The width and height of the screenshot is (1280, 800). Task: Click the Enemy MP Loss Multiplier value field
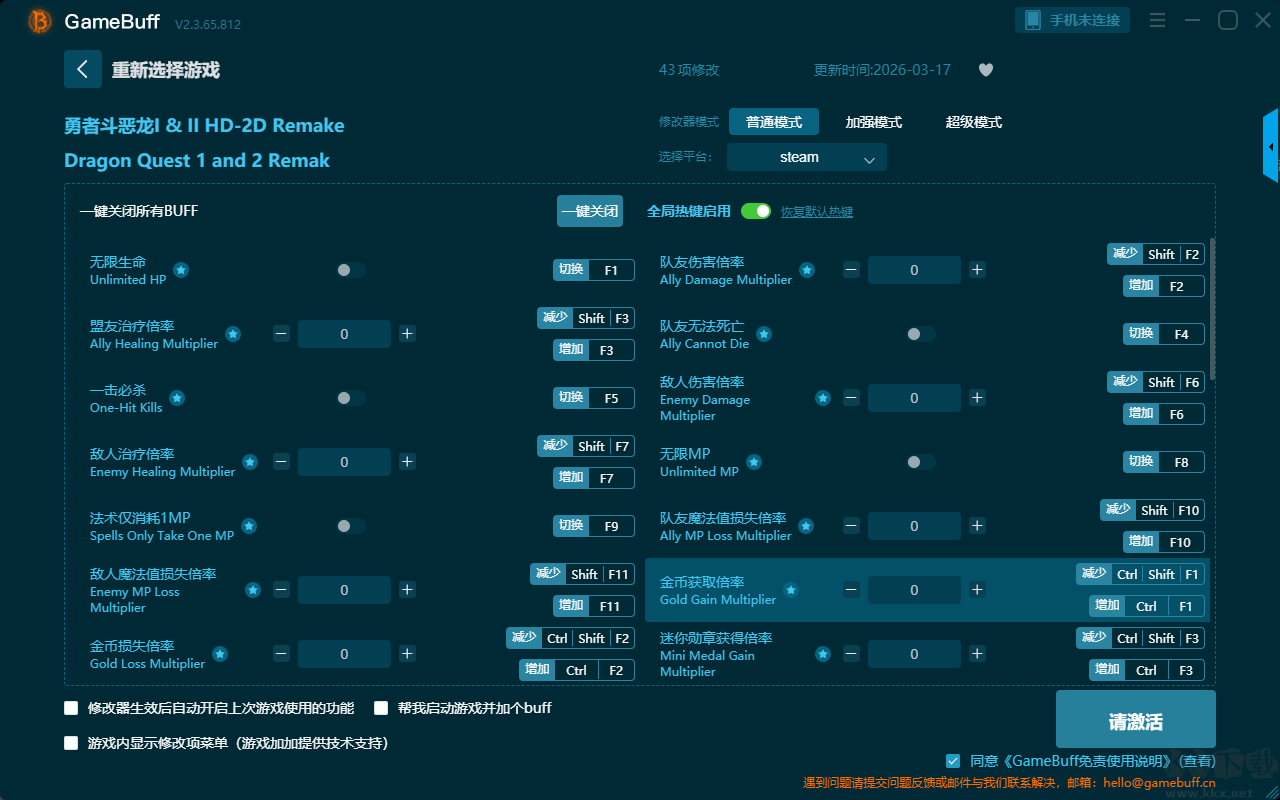344,590
